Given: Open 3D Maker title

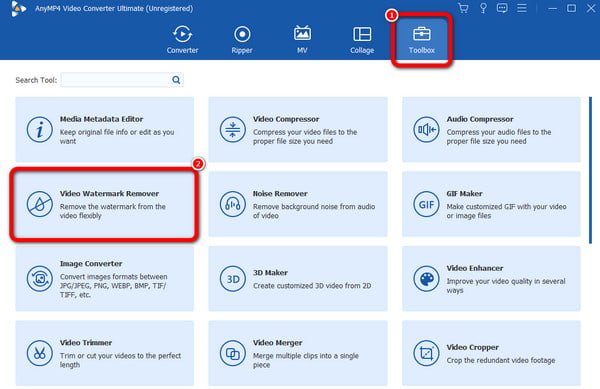Looking at the screenshot, I should pos(270,273).
